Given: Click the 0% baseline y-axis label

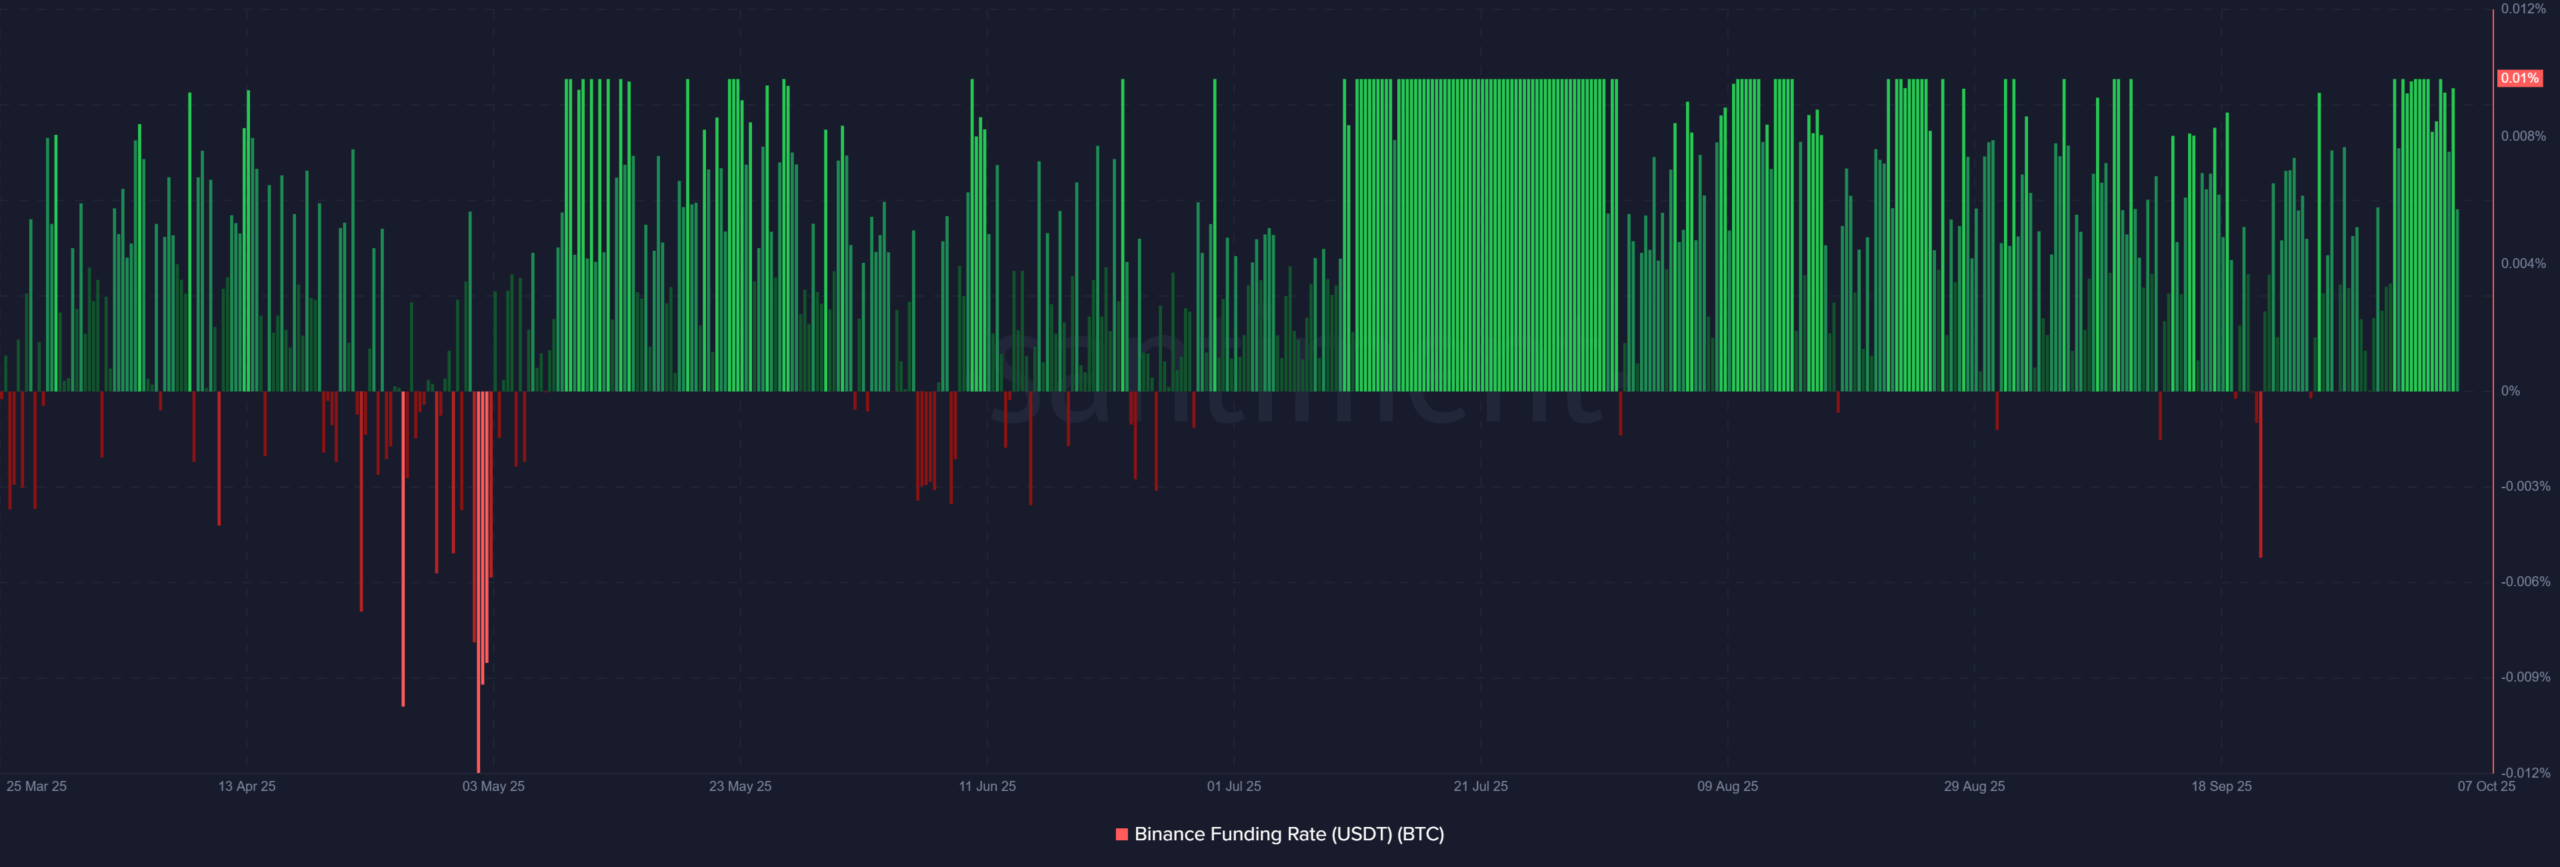Looking at the screenshot, I should [x=2510, y=391].
